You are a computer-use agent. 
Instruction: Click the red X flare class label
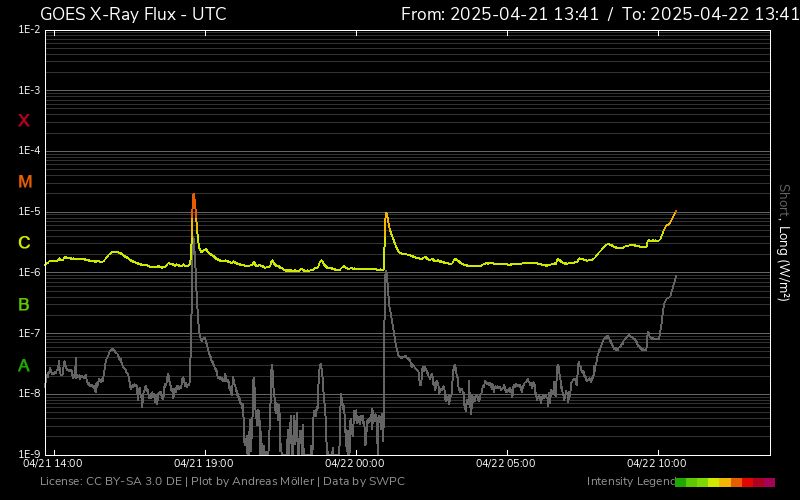23,121
